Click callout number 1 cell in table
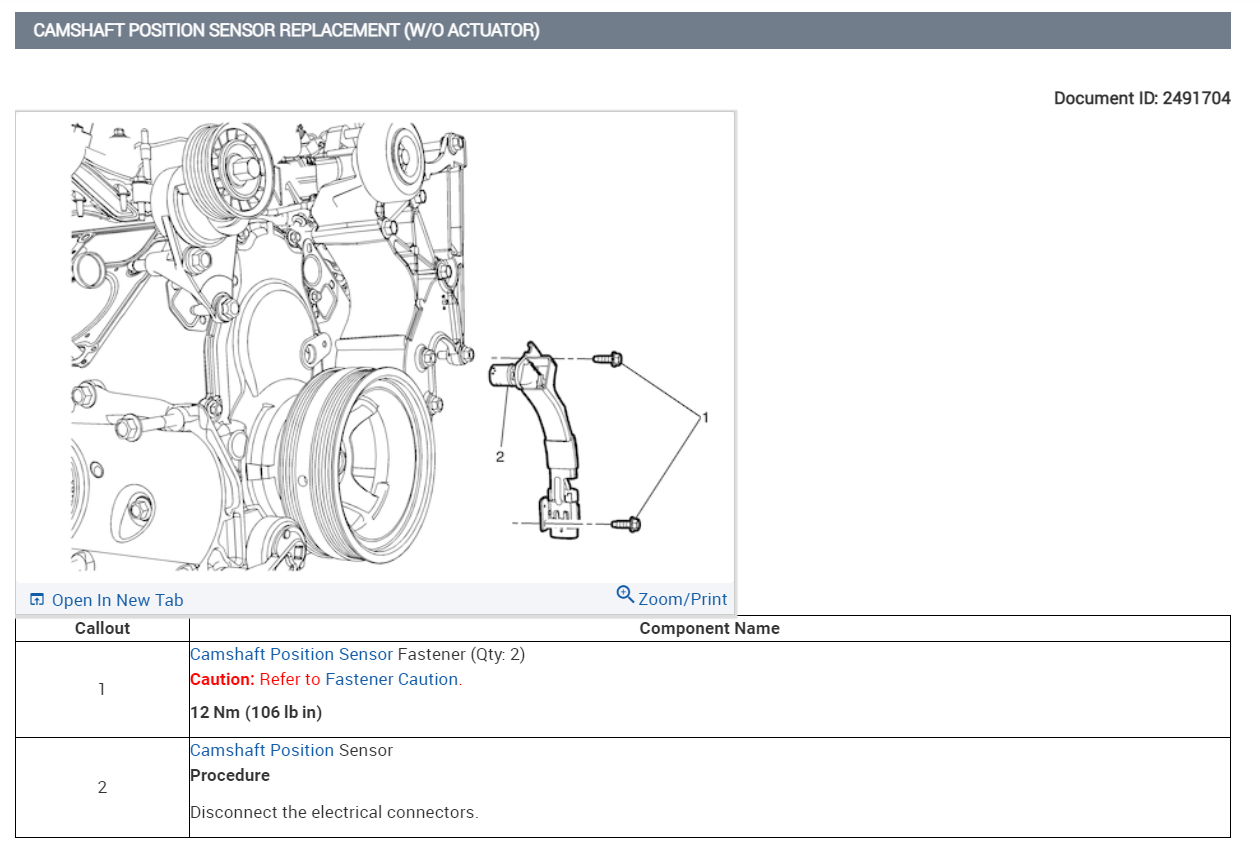Viewport: 1260px width, 868px height. 102,689
